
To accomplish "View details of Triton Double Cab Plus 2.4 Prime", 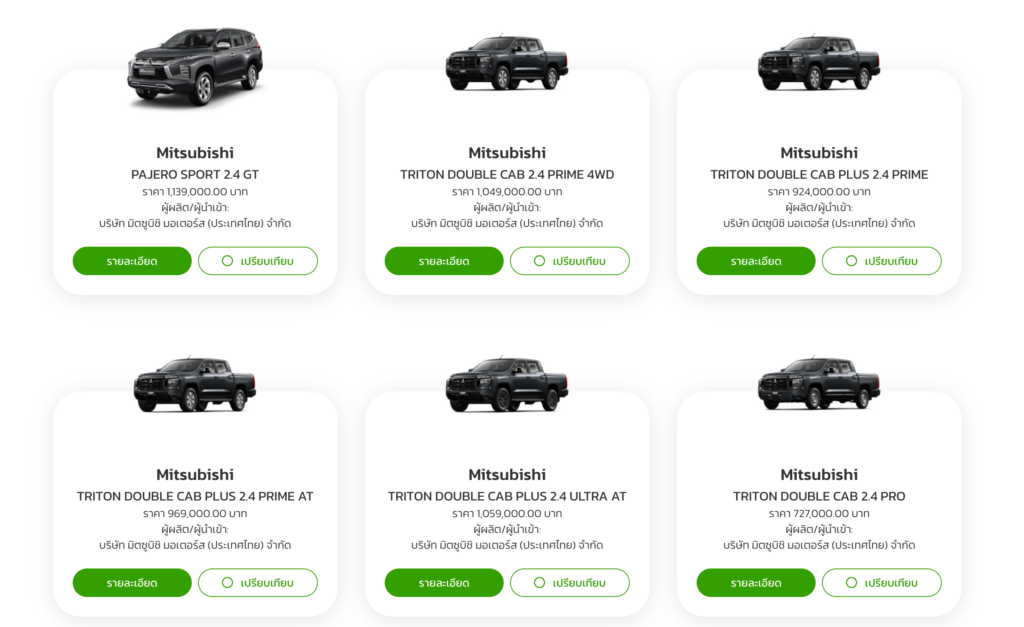I will tap(756, 261).
